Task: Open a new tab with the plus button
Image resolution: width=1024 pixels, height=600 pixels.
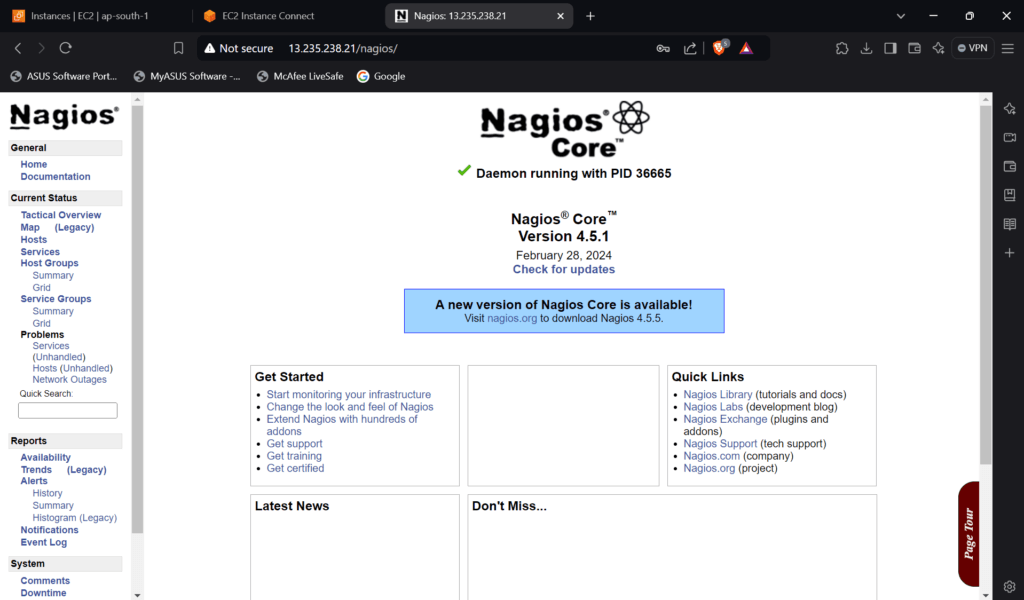Action: tap(590, 16)
